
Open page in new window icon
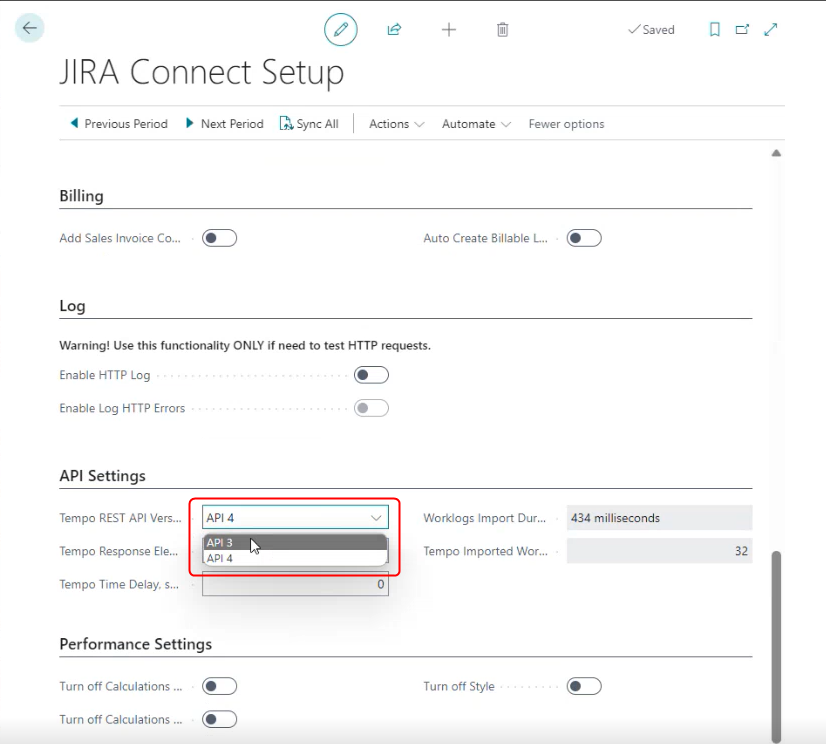coord(742,30)
